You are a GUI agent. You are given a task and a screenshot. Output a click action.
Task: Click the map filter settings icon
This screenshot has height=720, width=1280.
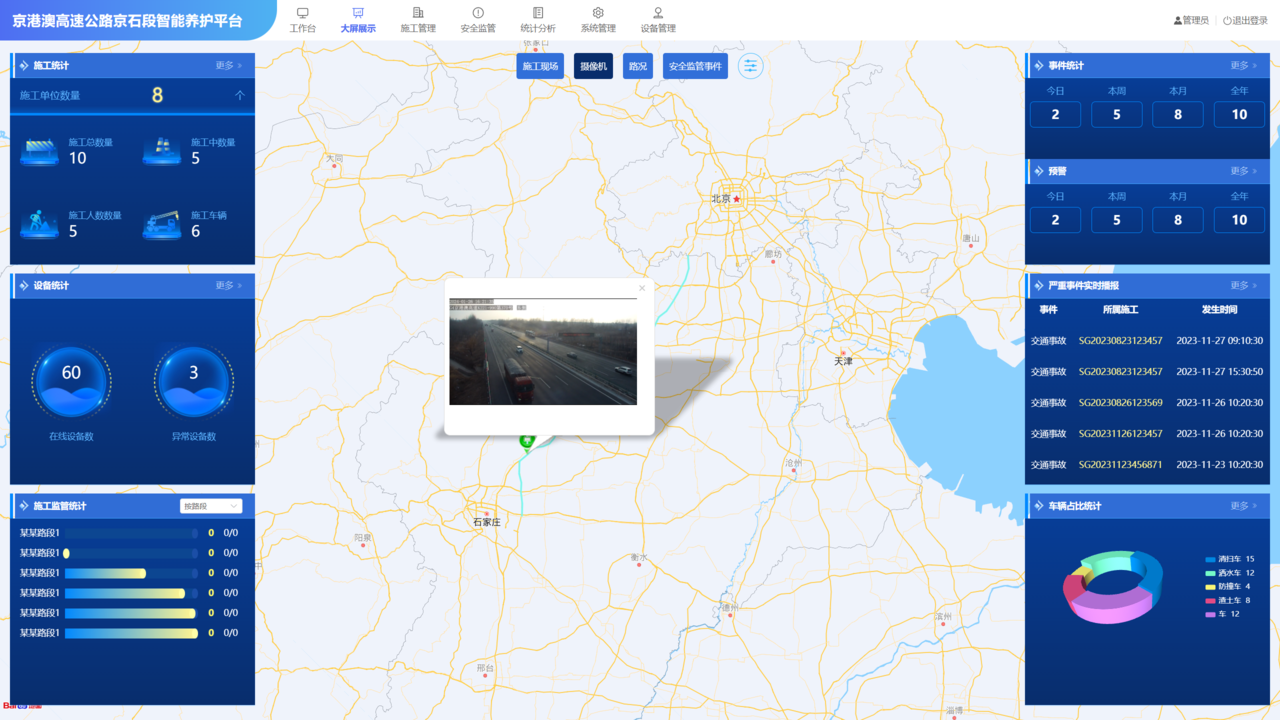(x=750, y=66)
